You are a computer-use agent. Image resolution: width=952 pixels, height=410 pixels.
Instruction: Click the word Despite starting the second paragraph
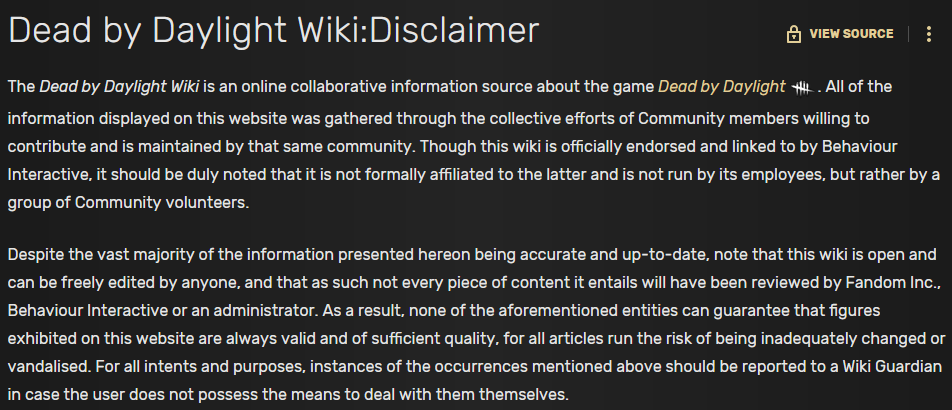pyautogui.click(x=36, y=255)
